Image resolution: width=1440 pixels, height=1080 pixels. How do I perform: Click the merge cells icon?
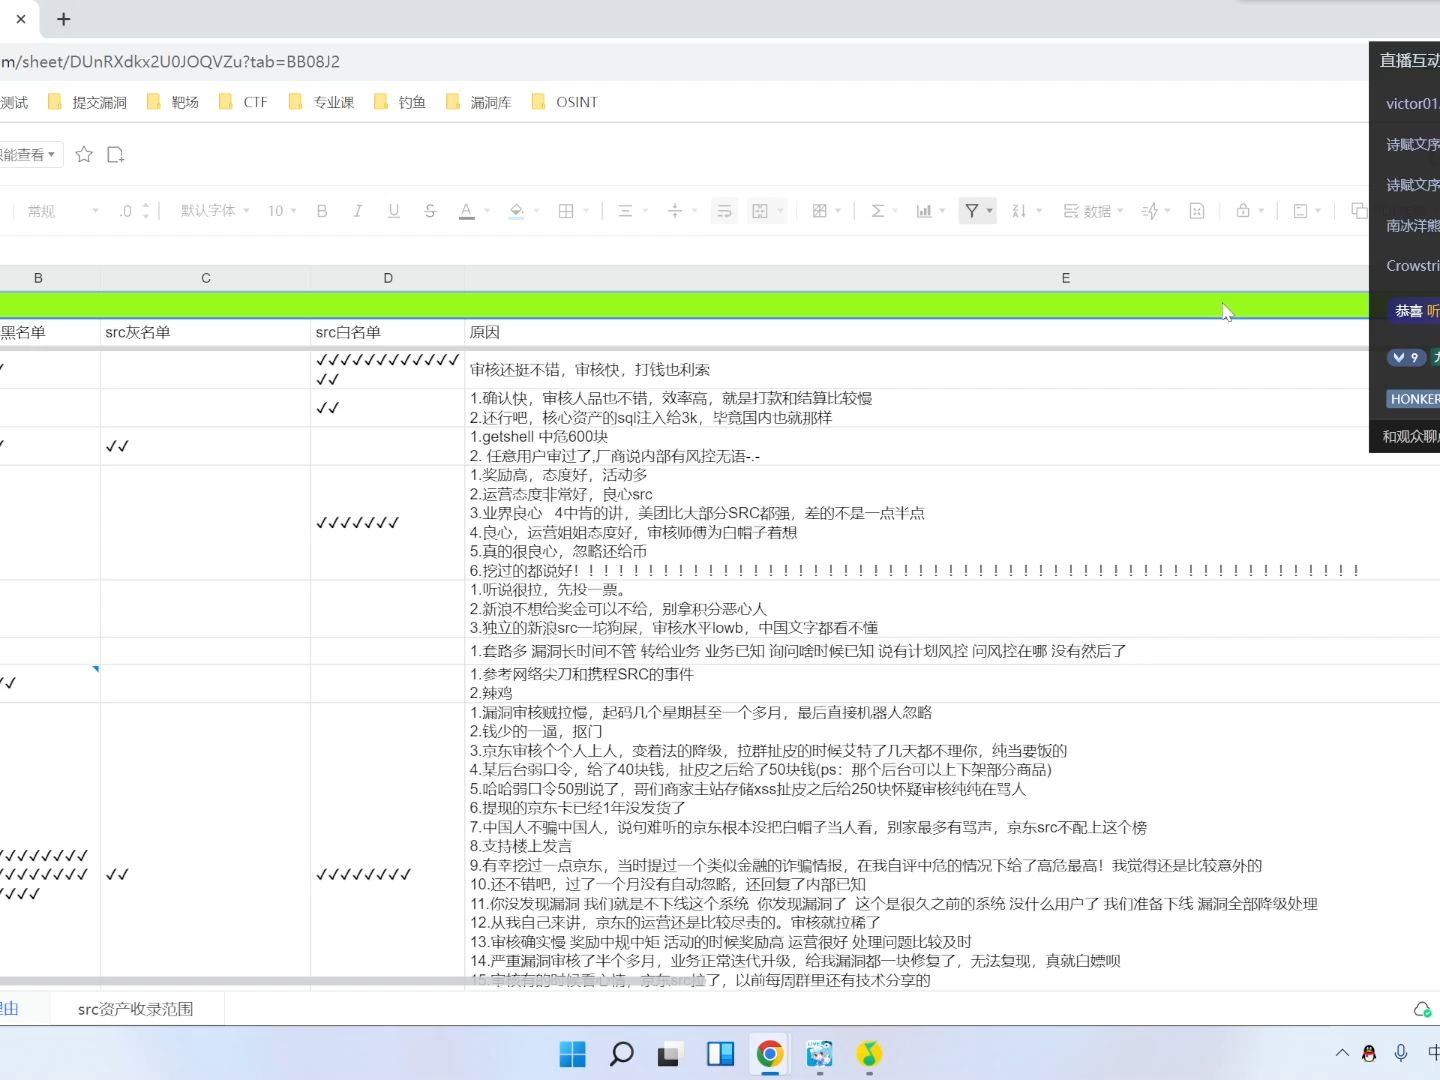coord(760,211)
